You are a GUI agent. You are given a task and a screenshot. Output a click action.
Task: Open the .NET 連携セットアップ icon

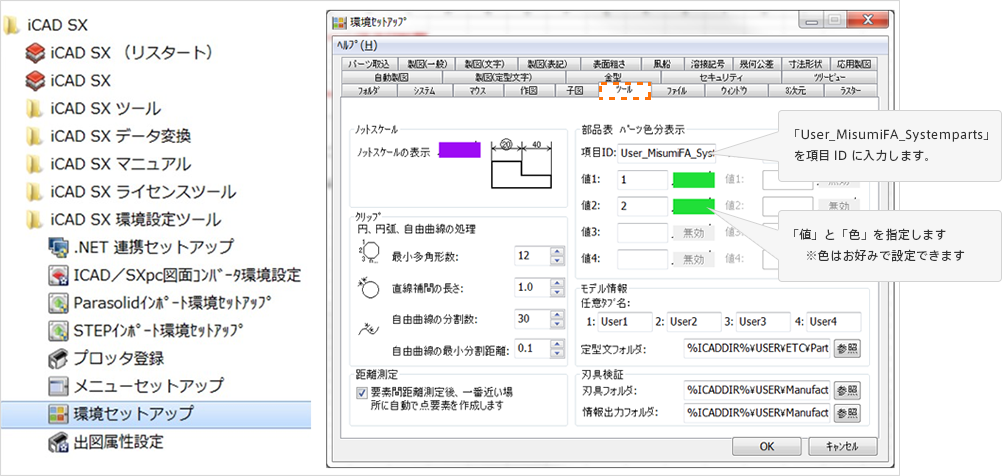coord(58,245)
